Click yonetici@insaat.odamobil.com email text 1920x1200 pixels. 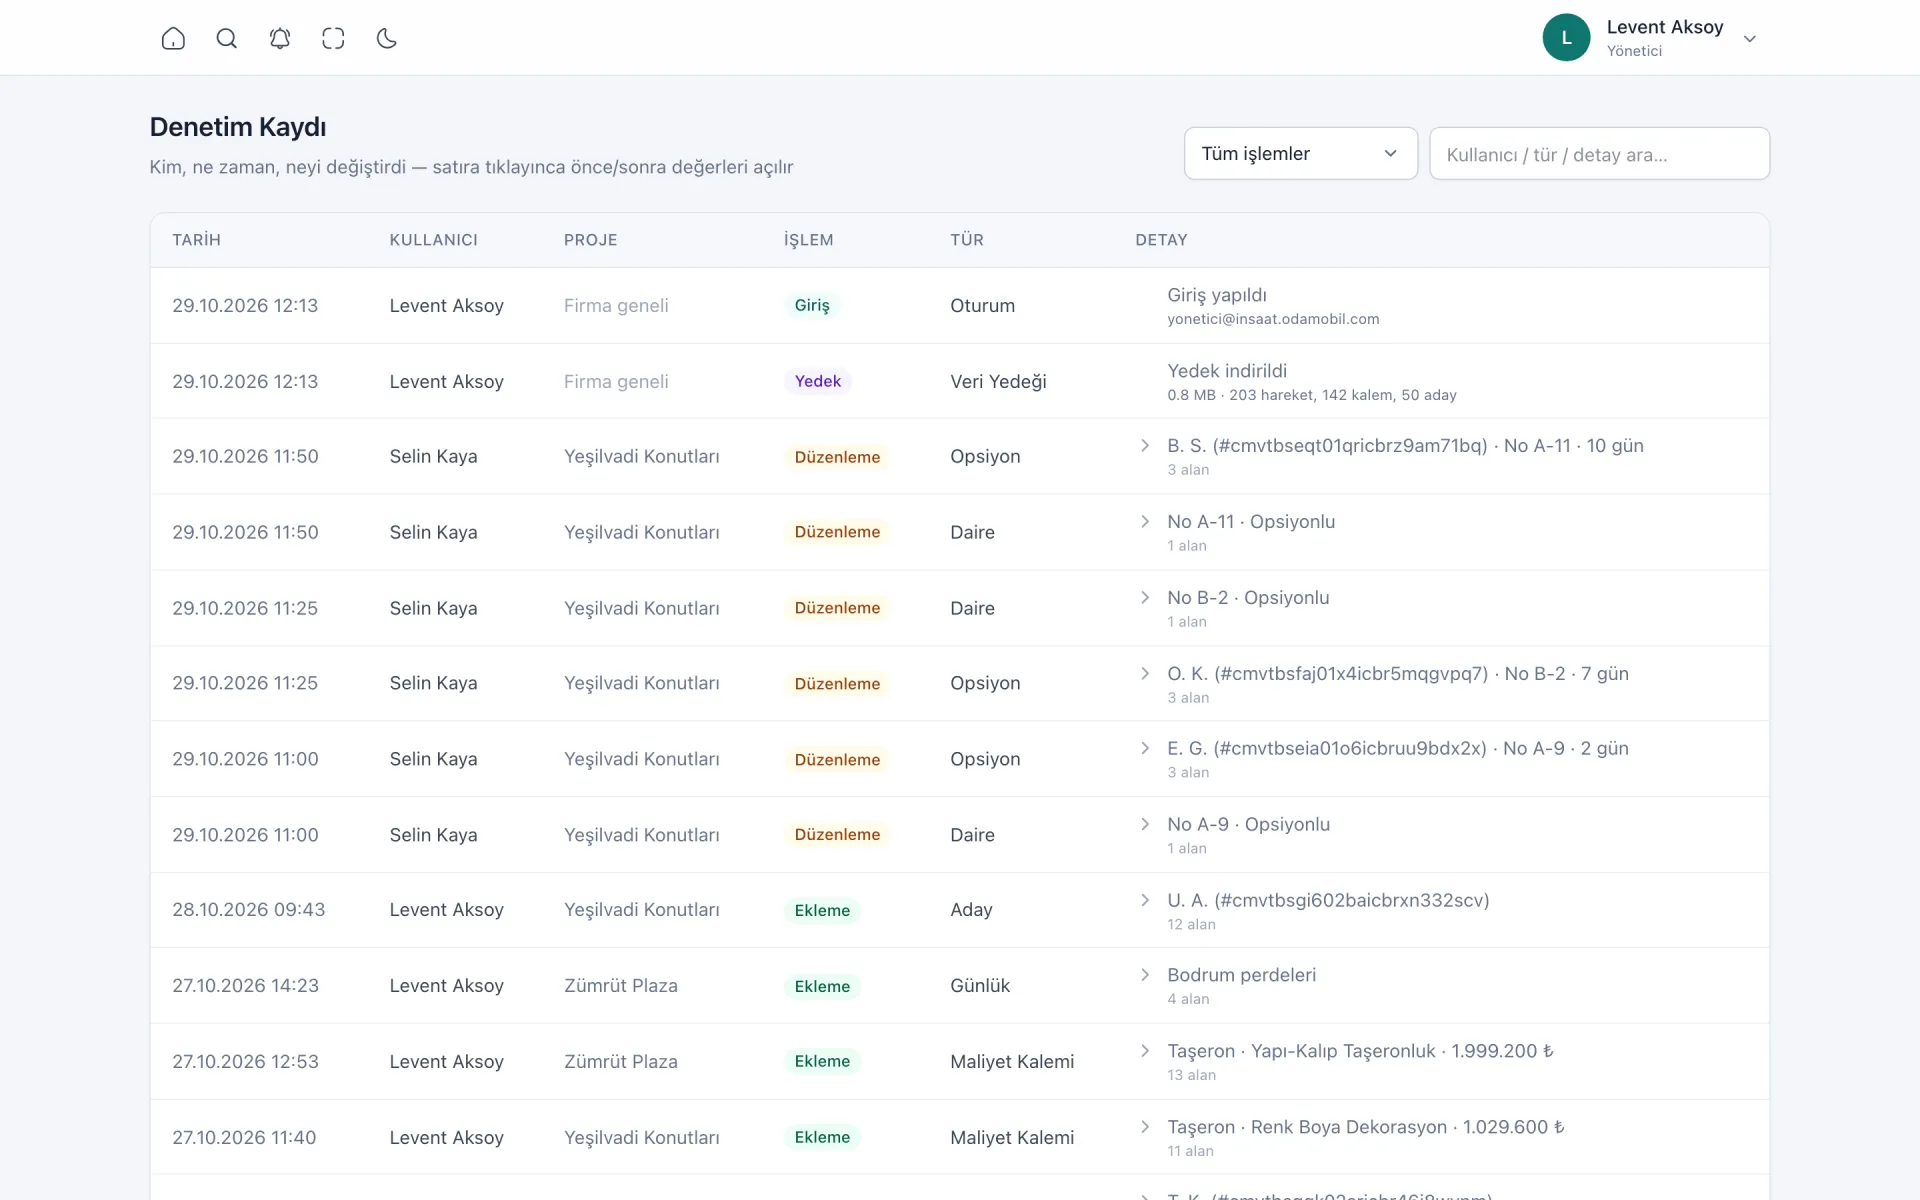click(1273, 319)
